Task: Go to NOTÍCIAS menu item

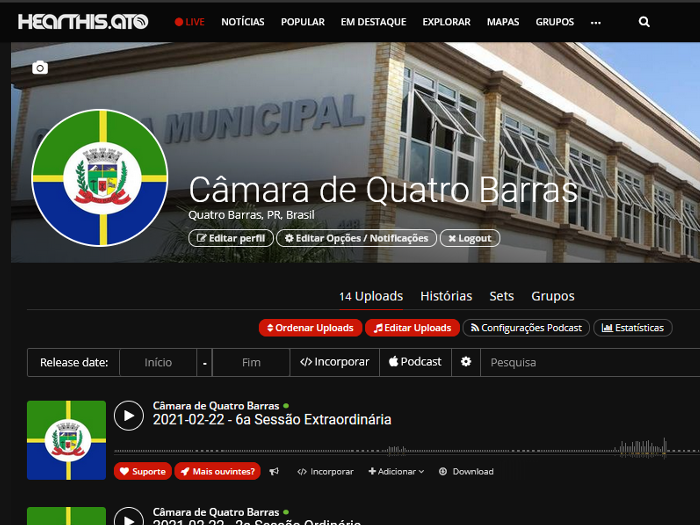Action: coord(243,22)
